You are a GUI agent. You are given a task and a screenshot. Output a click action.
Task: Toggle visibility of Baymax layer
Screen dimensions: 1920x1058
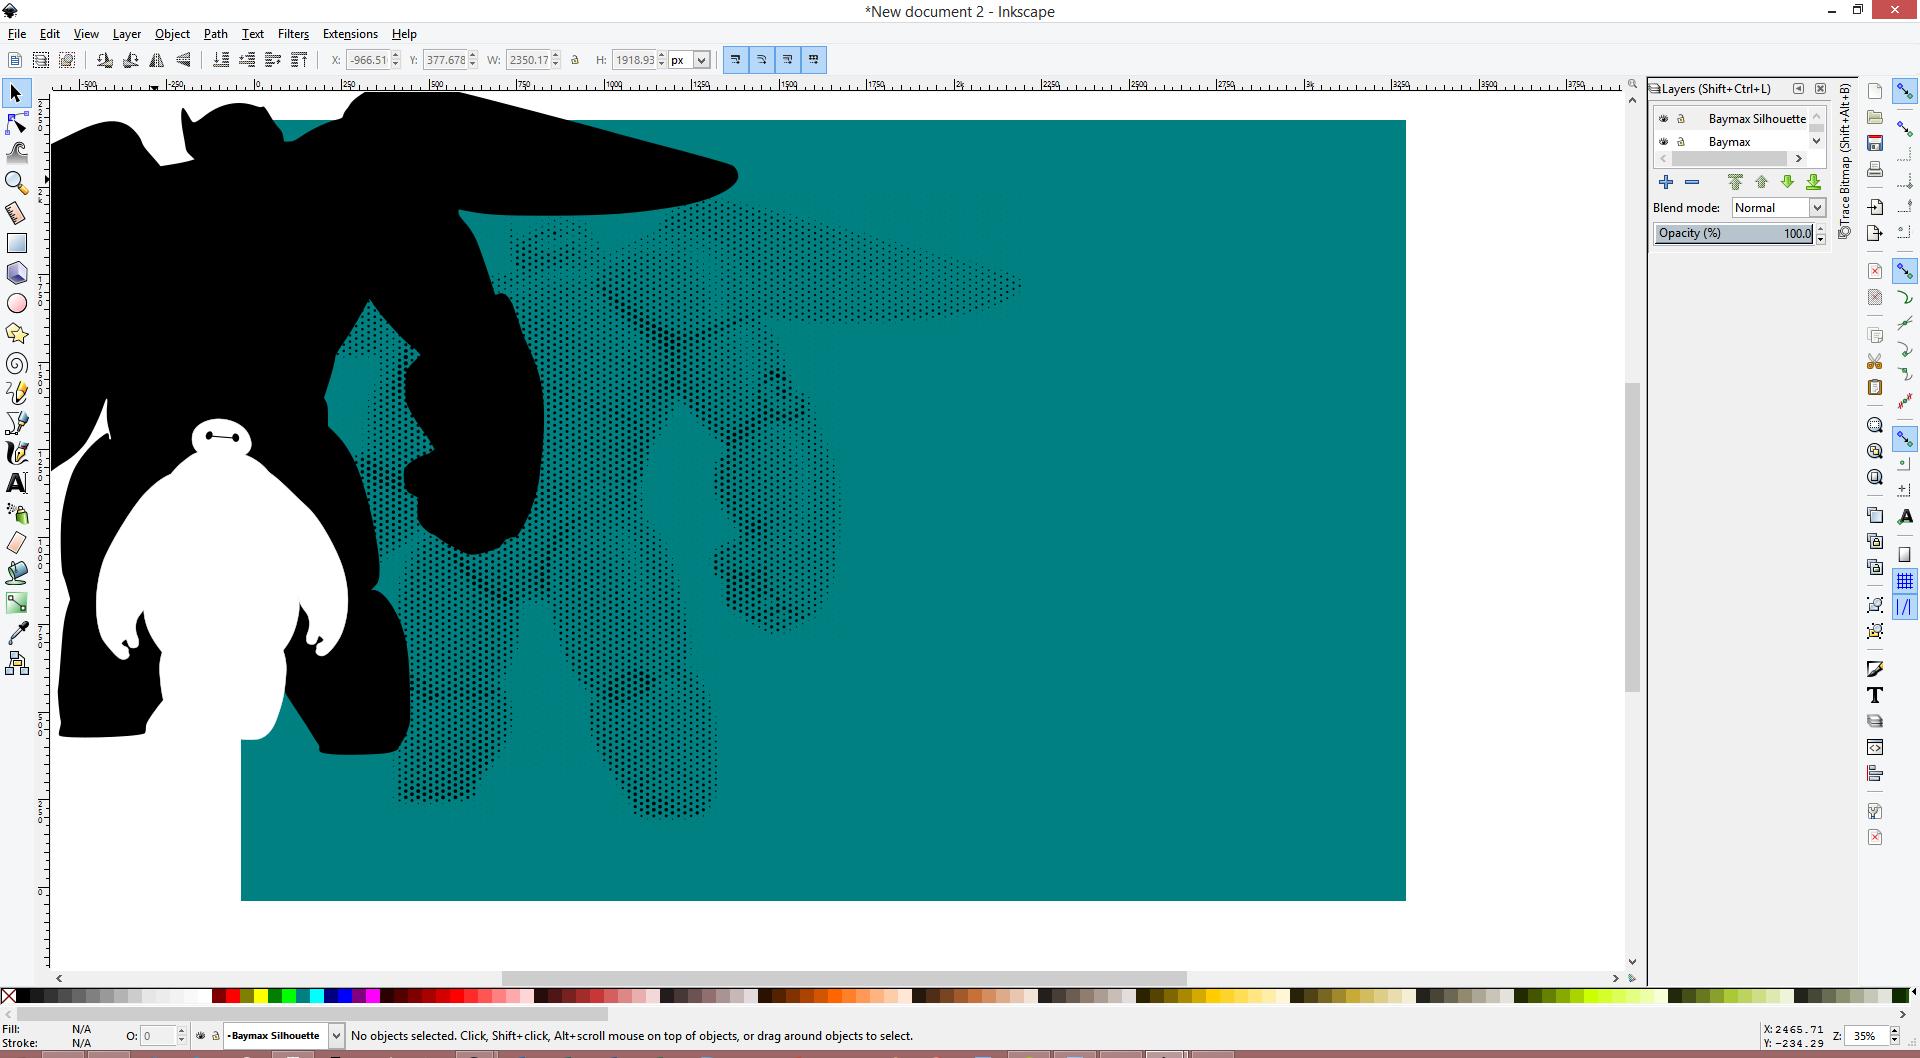(1664, 142)
